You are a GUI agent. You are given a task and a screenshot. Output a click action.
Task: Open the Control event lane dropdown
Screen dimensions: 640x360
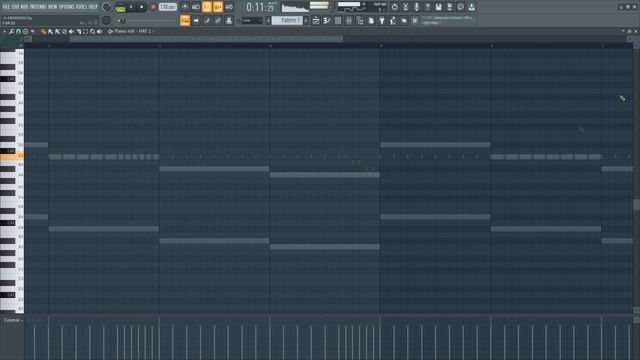click(x=12, y=320)
